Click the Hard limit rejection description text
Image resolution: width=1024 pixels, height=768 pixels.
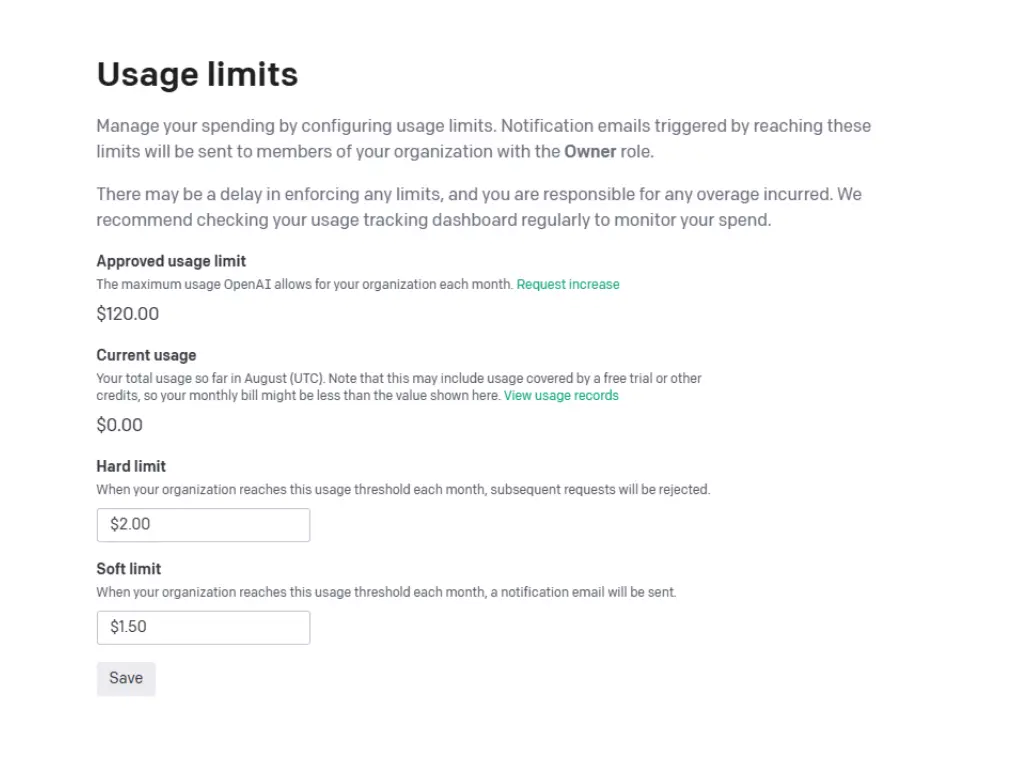point(403,490)
